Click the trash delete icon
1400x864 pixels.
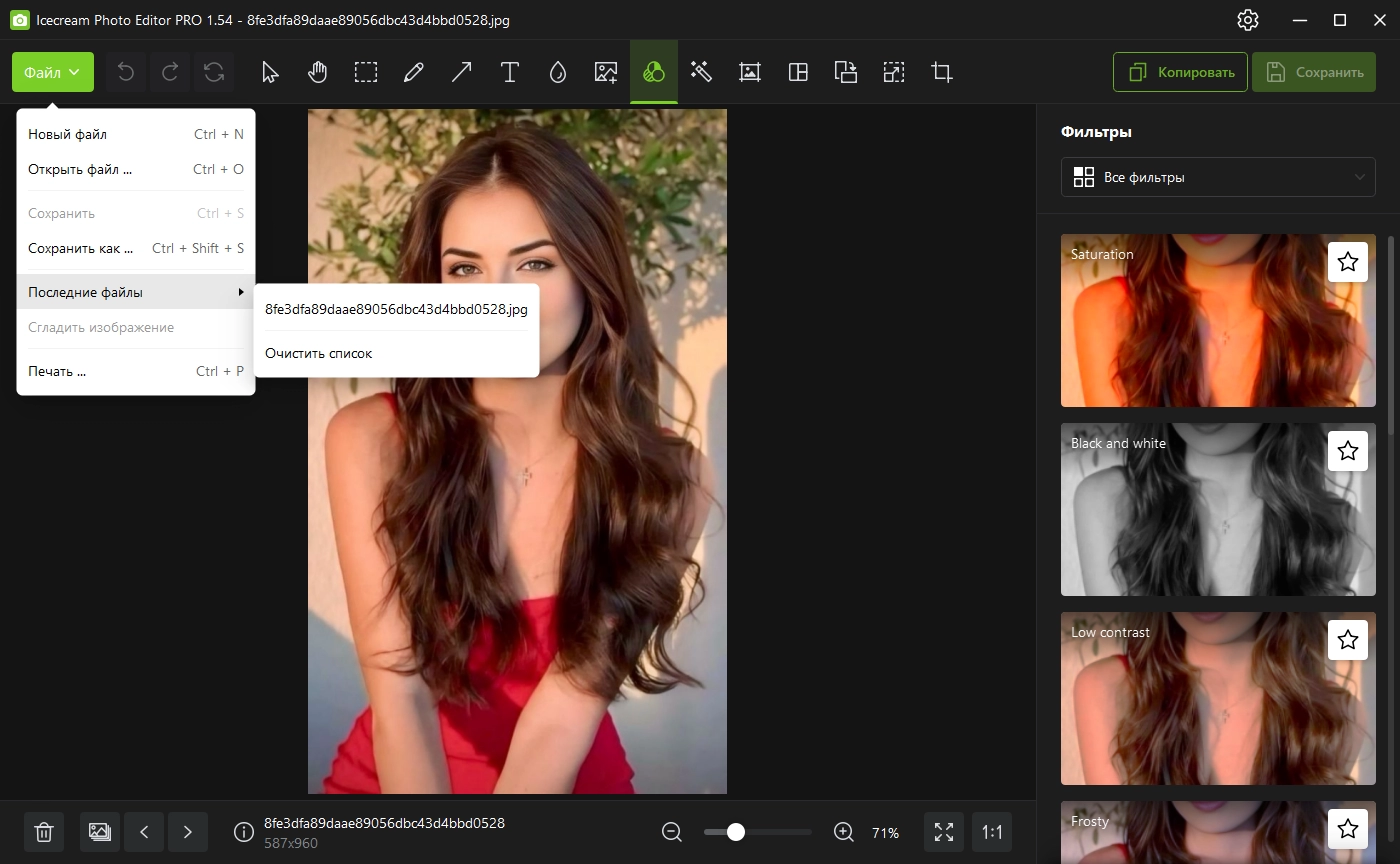(44, 832)
